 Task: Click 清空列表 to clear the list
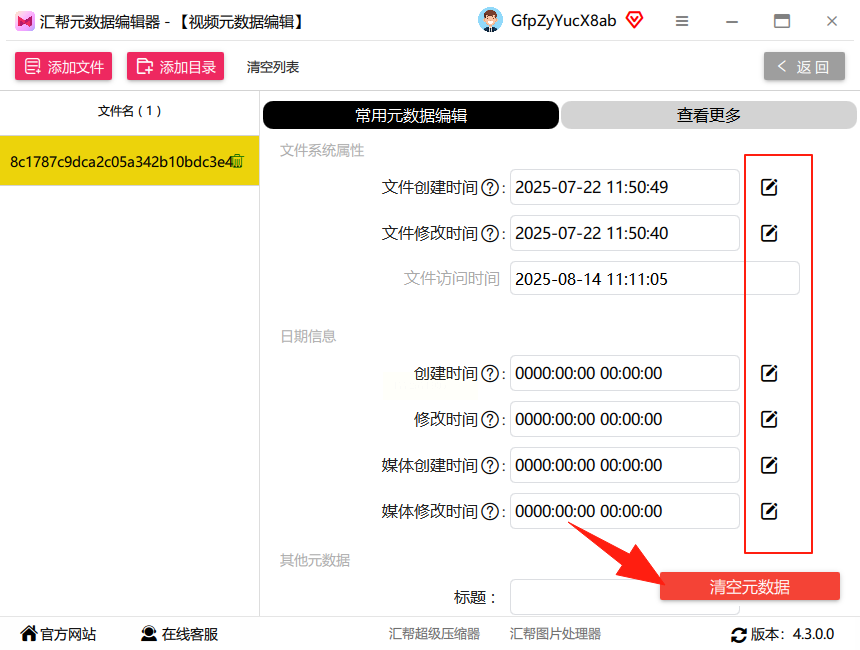click(x=273, y=67)
